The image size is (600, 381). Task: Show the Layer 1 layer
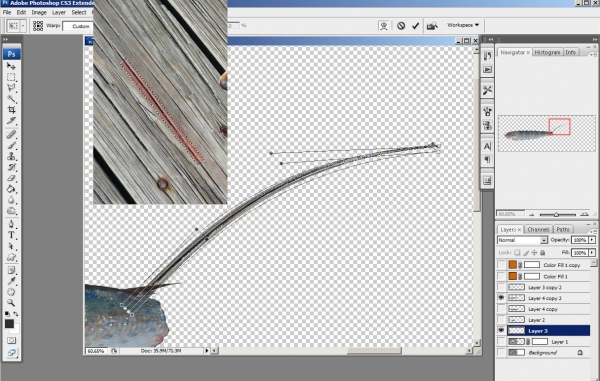pyautogui.click(x=501, y=342)
